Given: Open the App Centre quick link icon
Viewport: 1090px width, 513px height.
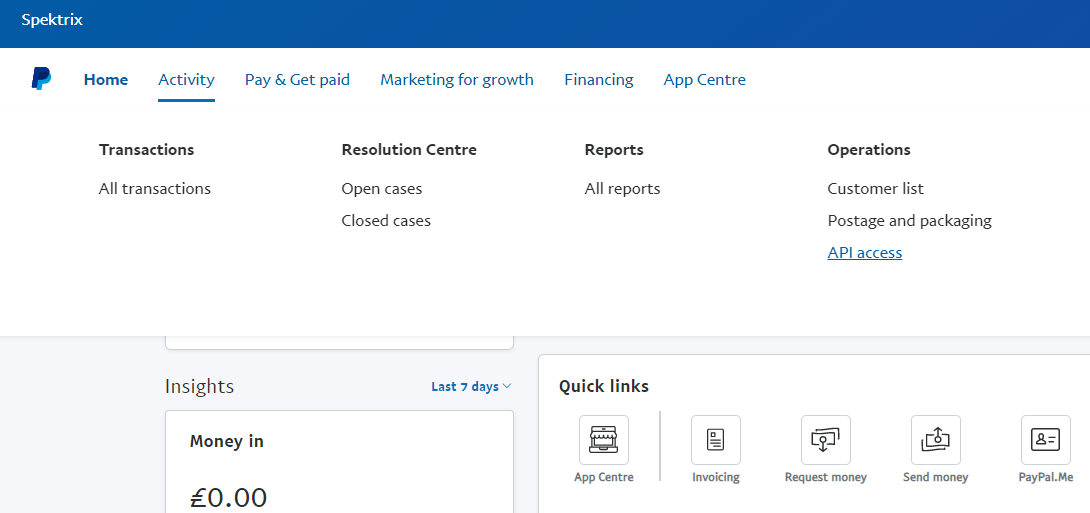Looking at the screenshot, I should point(603,440).
